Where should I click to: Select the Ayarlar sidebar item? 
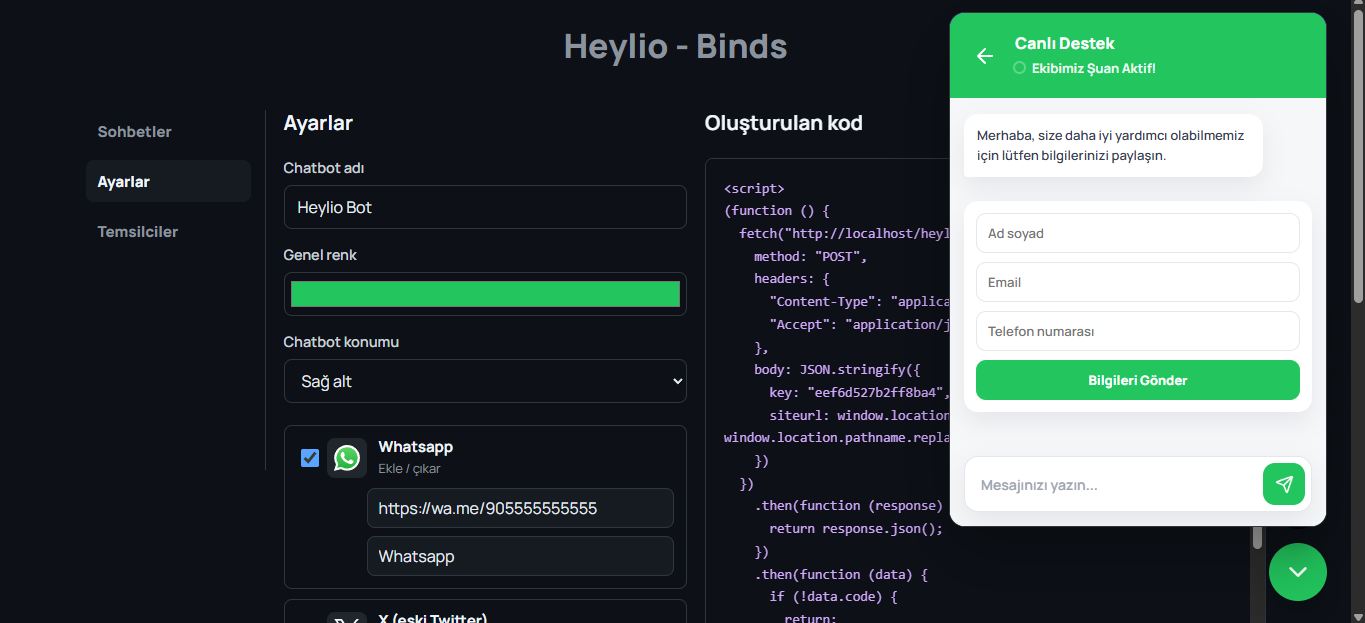(168, 181)
